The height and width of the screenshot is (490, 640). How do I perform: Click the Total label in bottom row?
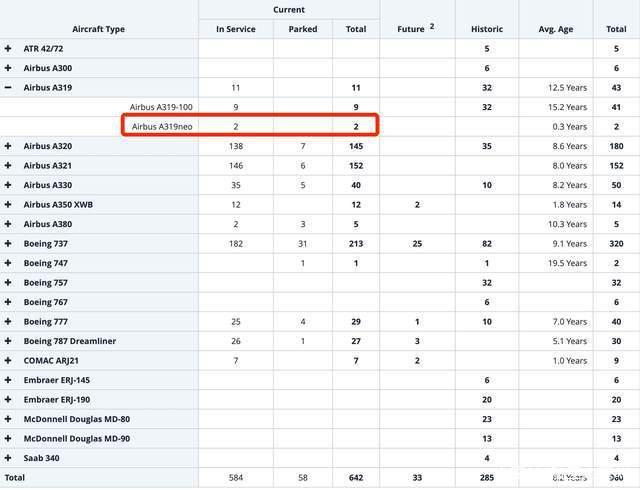[15, 477]
